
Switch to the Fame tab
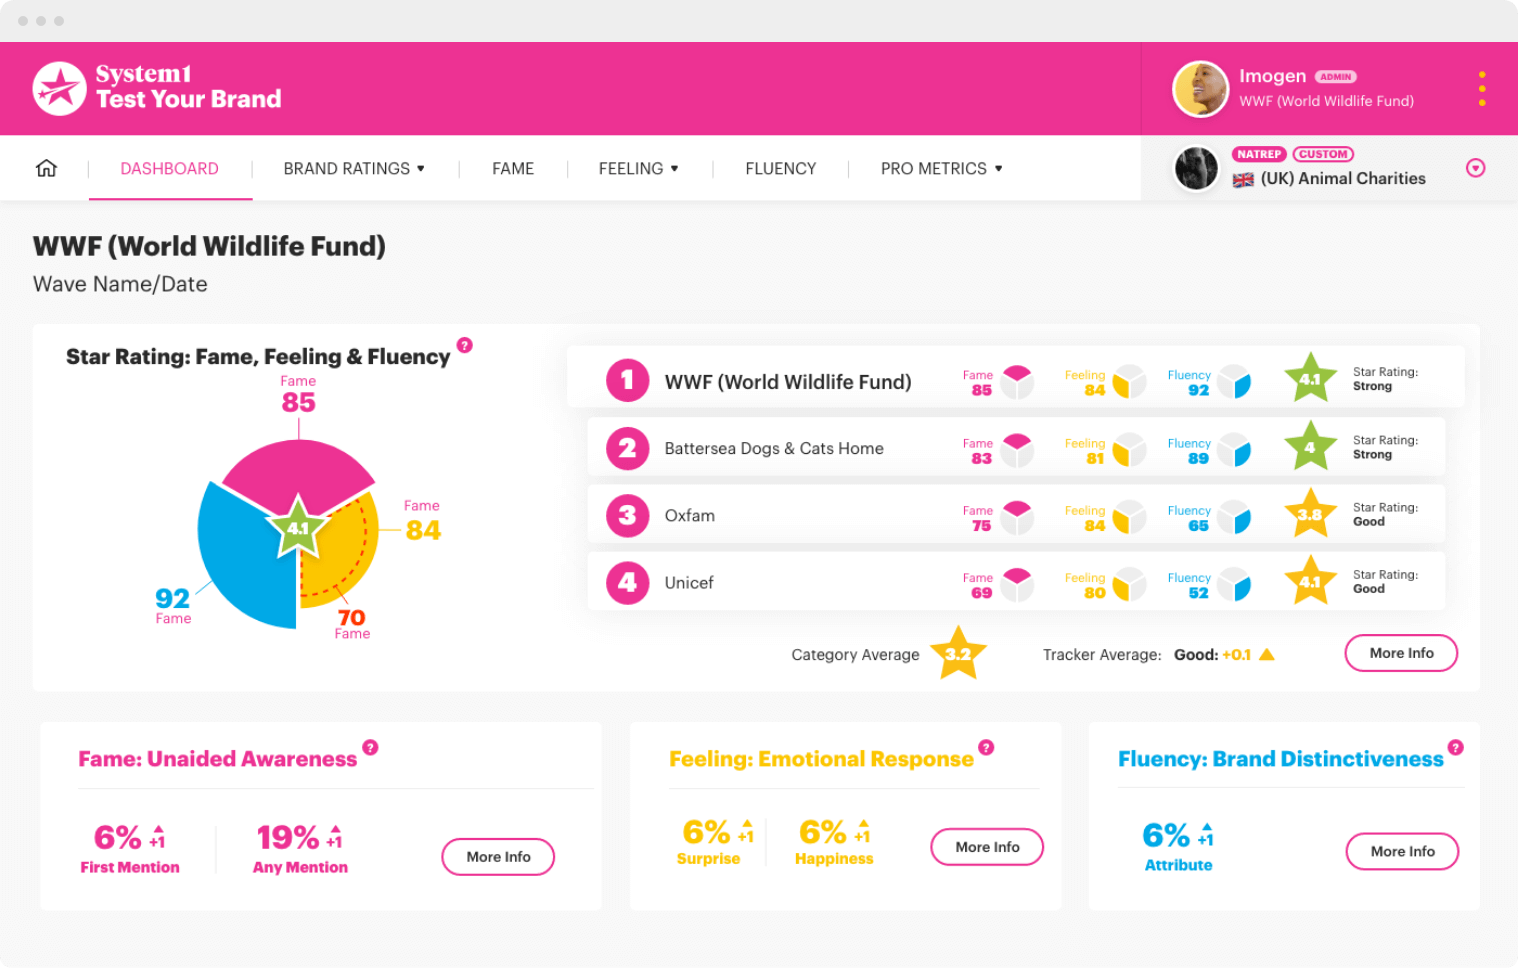pyautogui.click(x=513, y=168)
